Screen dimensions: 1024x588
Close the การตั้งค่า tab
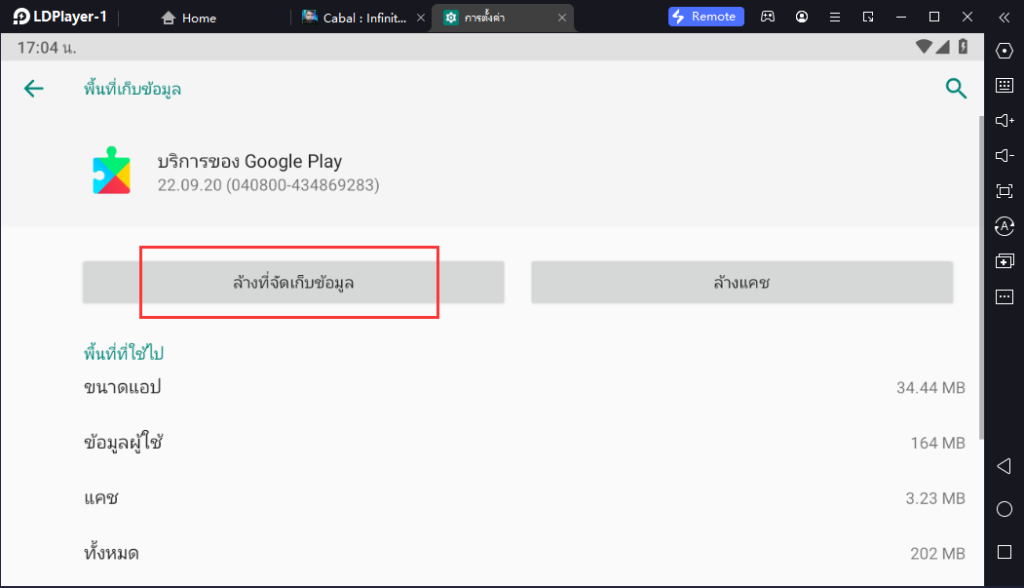click(x=562, y=18)
